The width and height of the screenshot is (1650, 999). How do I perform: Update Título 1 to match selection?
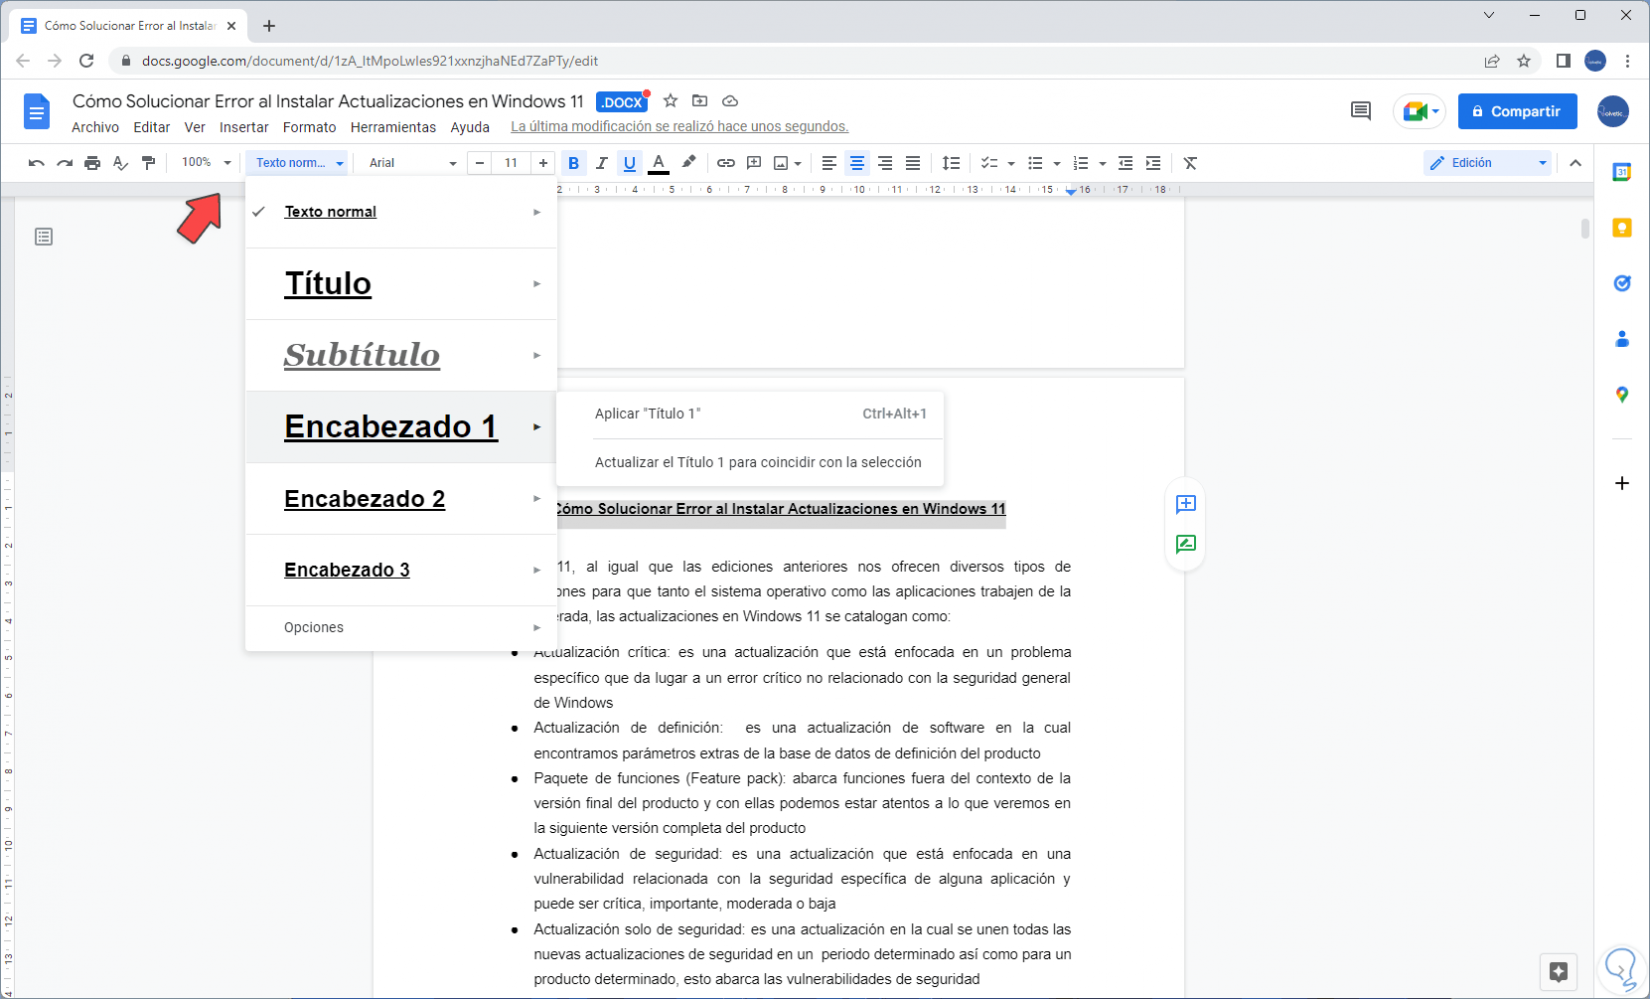[x=750, y=462]
